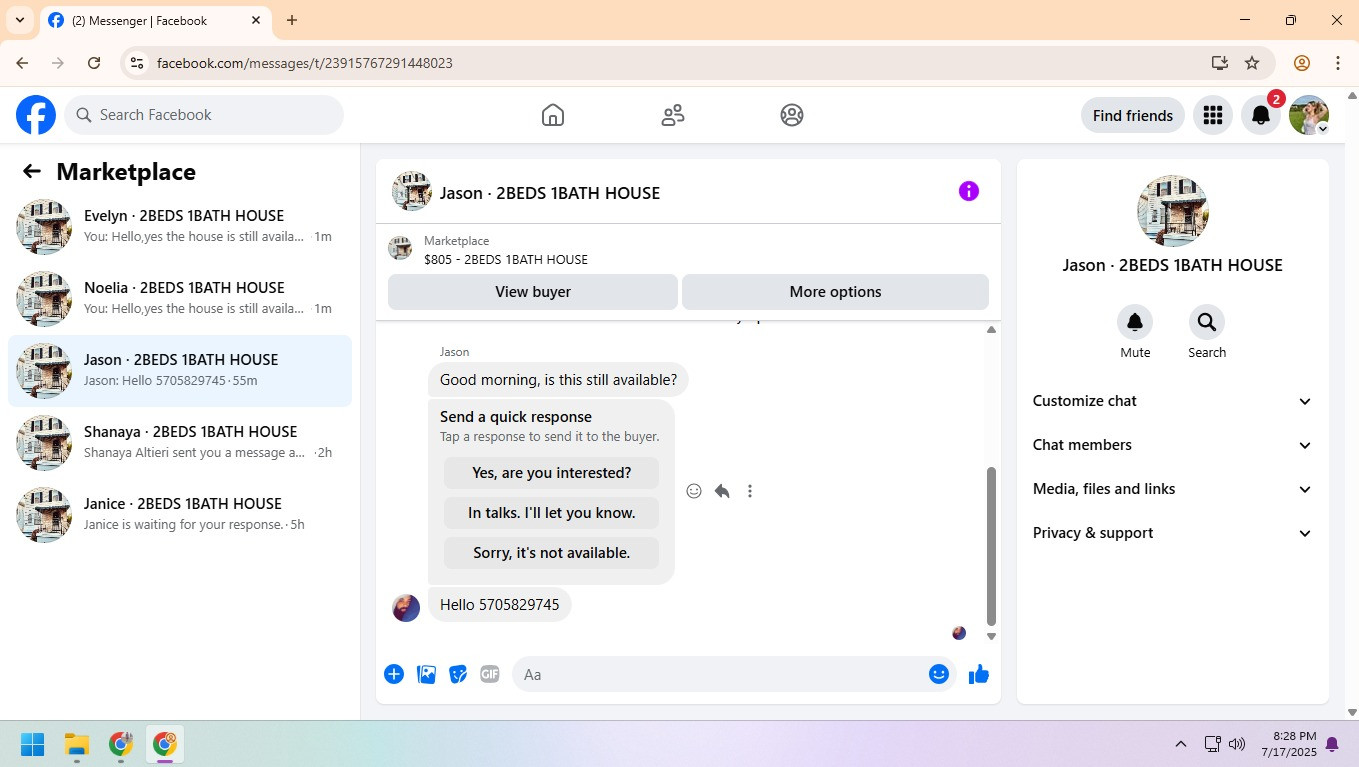Open the Facebook Home icon
Image resolution: width=1359 pixels, height=767 pixels.
tap(553, 115)
